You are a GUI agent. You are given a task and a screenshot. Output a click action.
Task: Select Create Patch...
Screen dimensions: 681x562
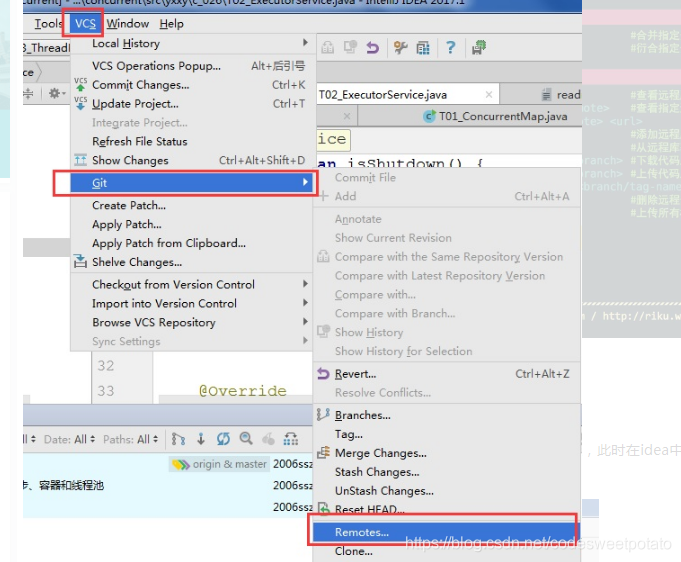point(191,205)
